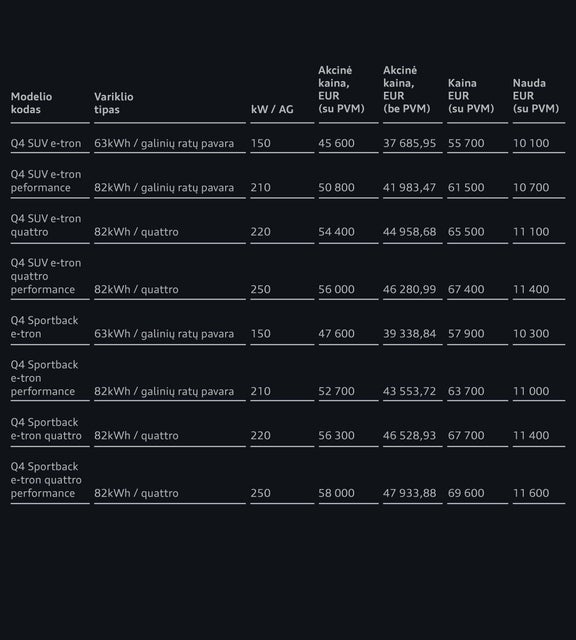
Task: Click the kW / AG column header
Action: [272, 109]
